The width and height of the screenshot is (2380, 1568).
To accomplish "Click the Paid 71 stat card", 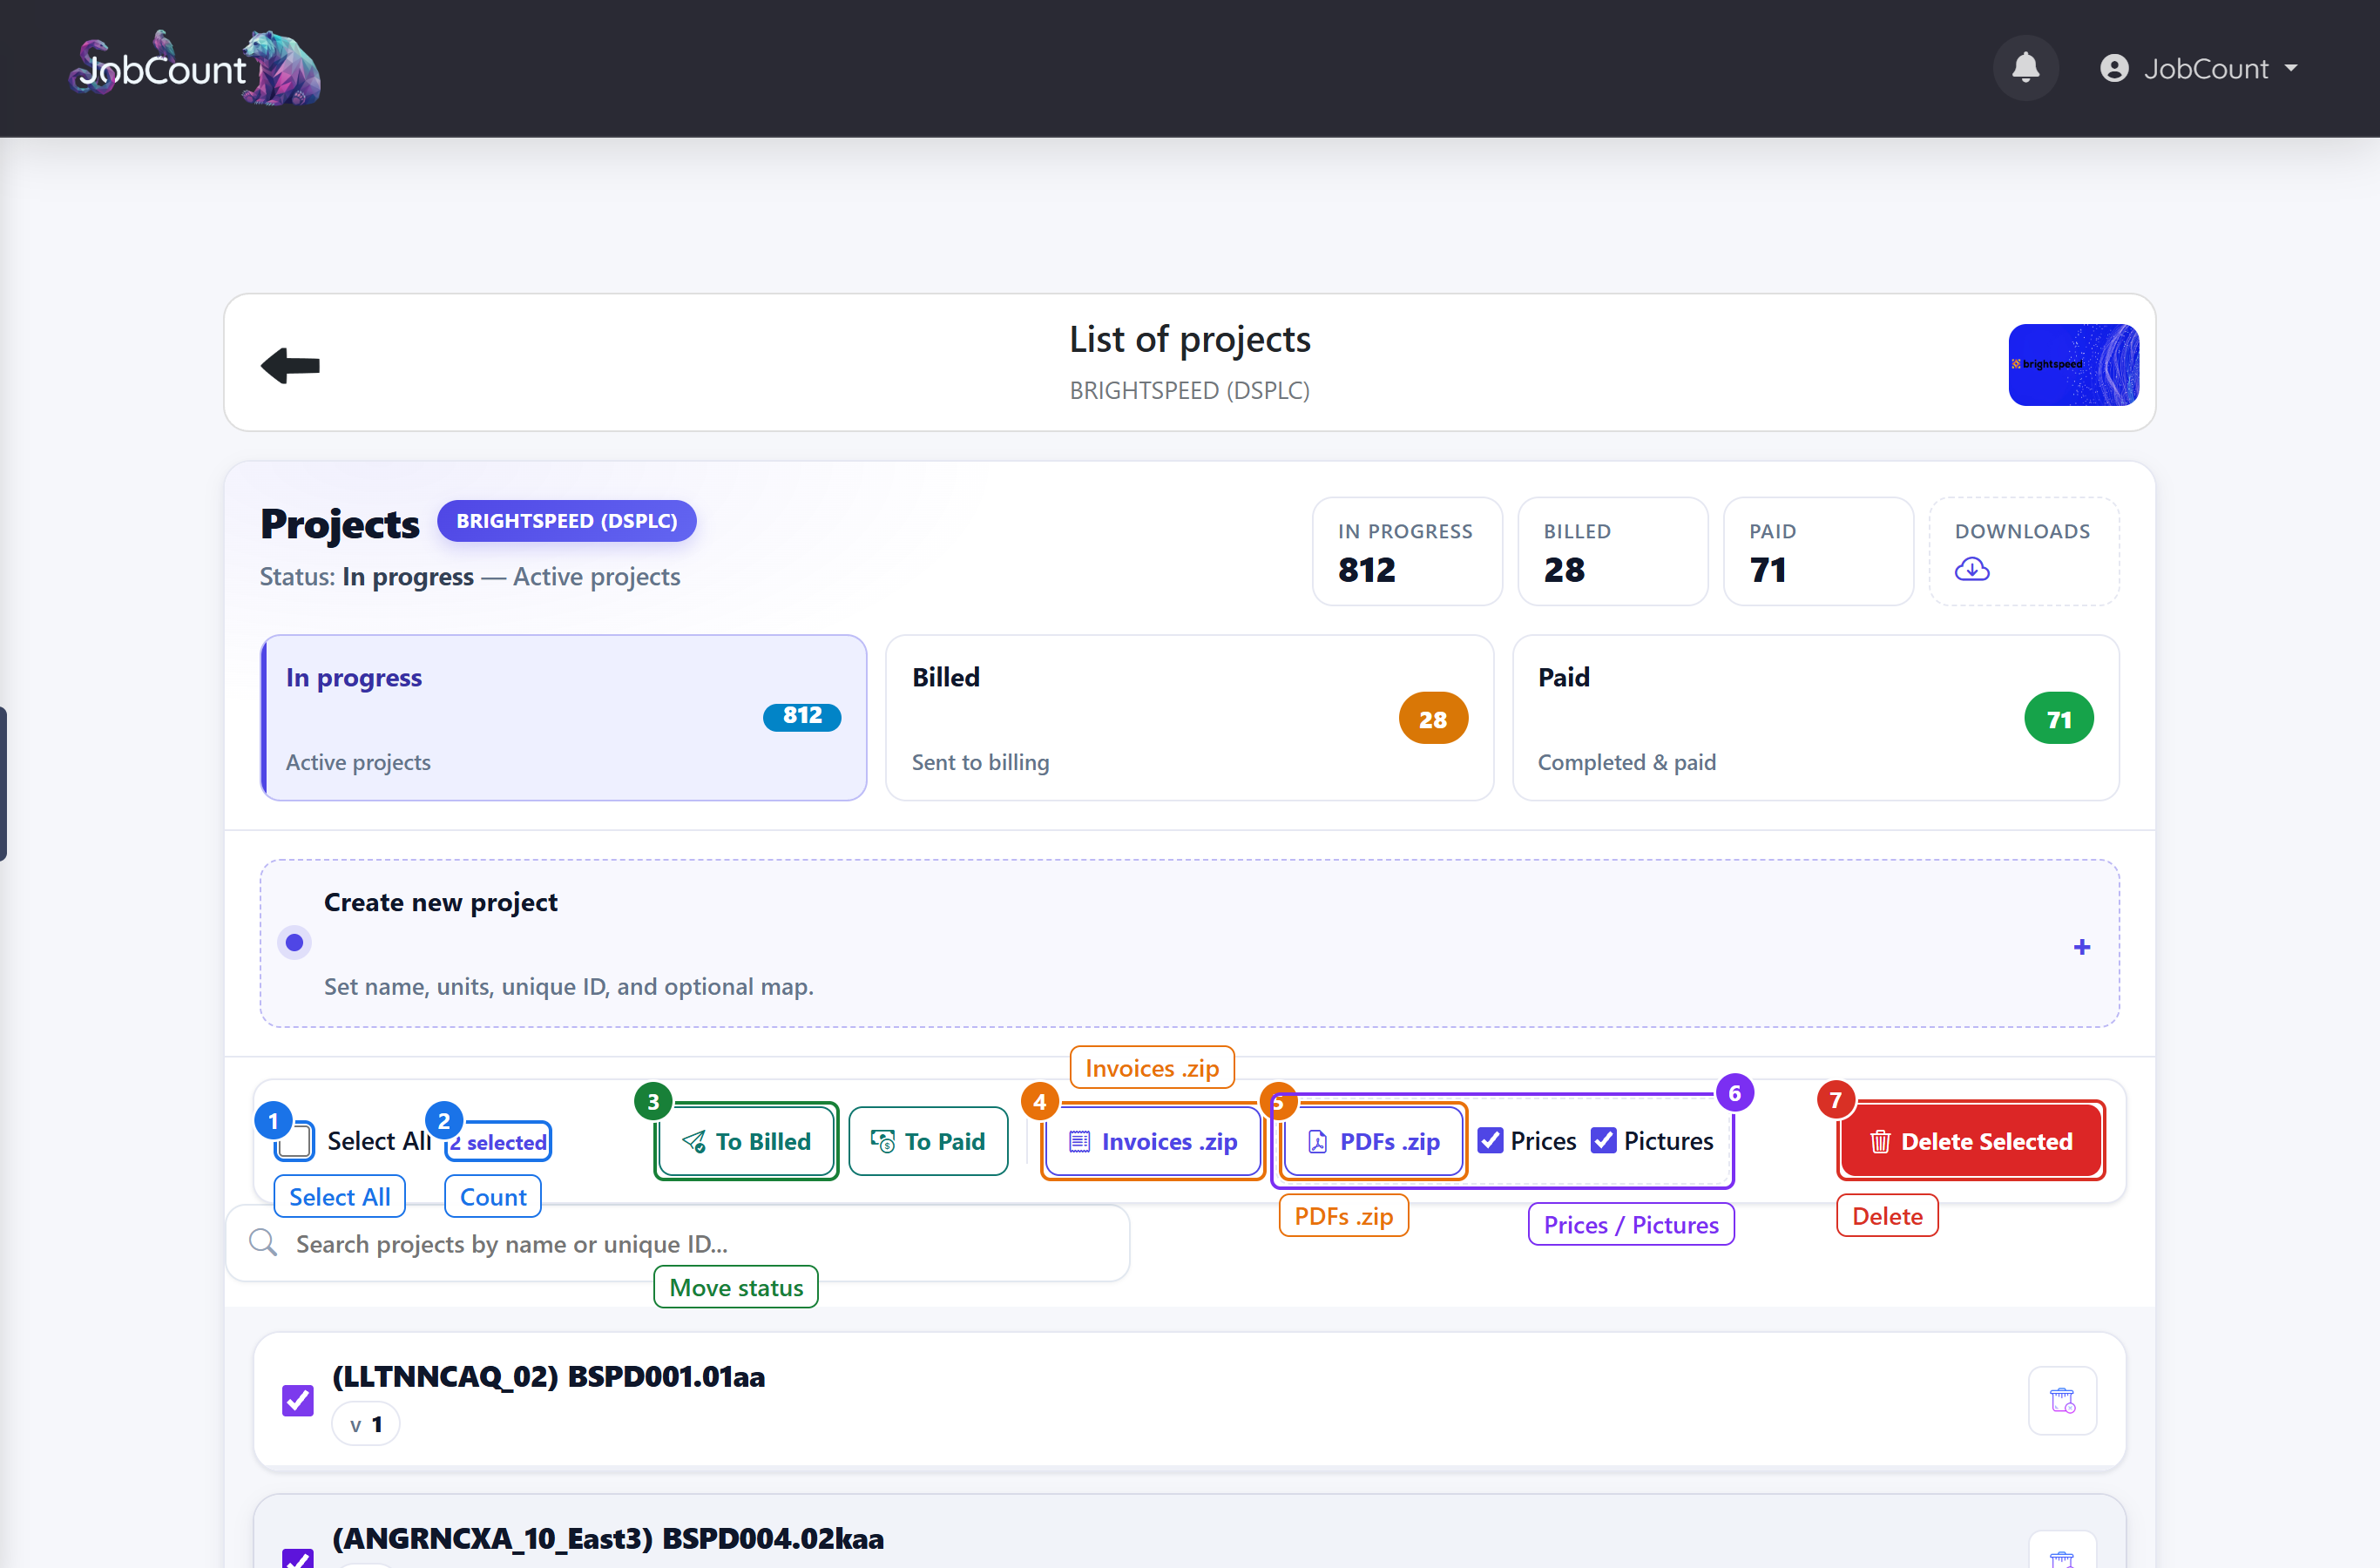I will [1817, 551].
